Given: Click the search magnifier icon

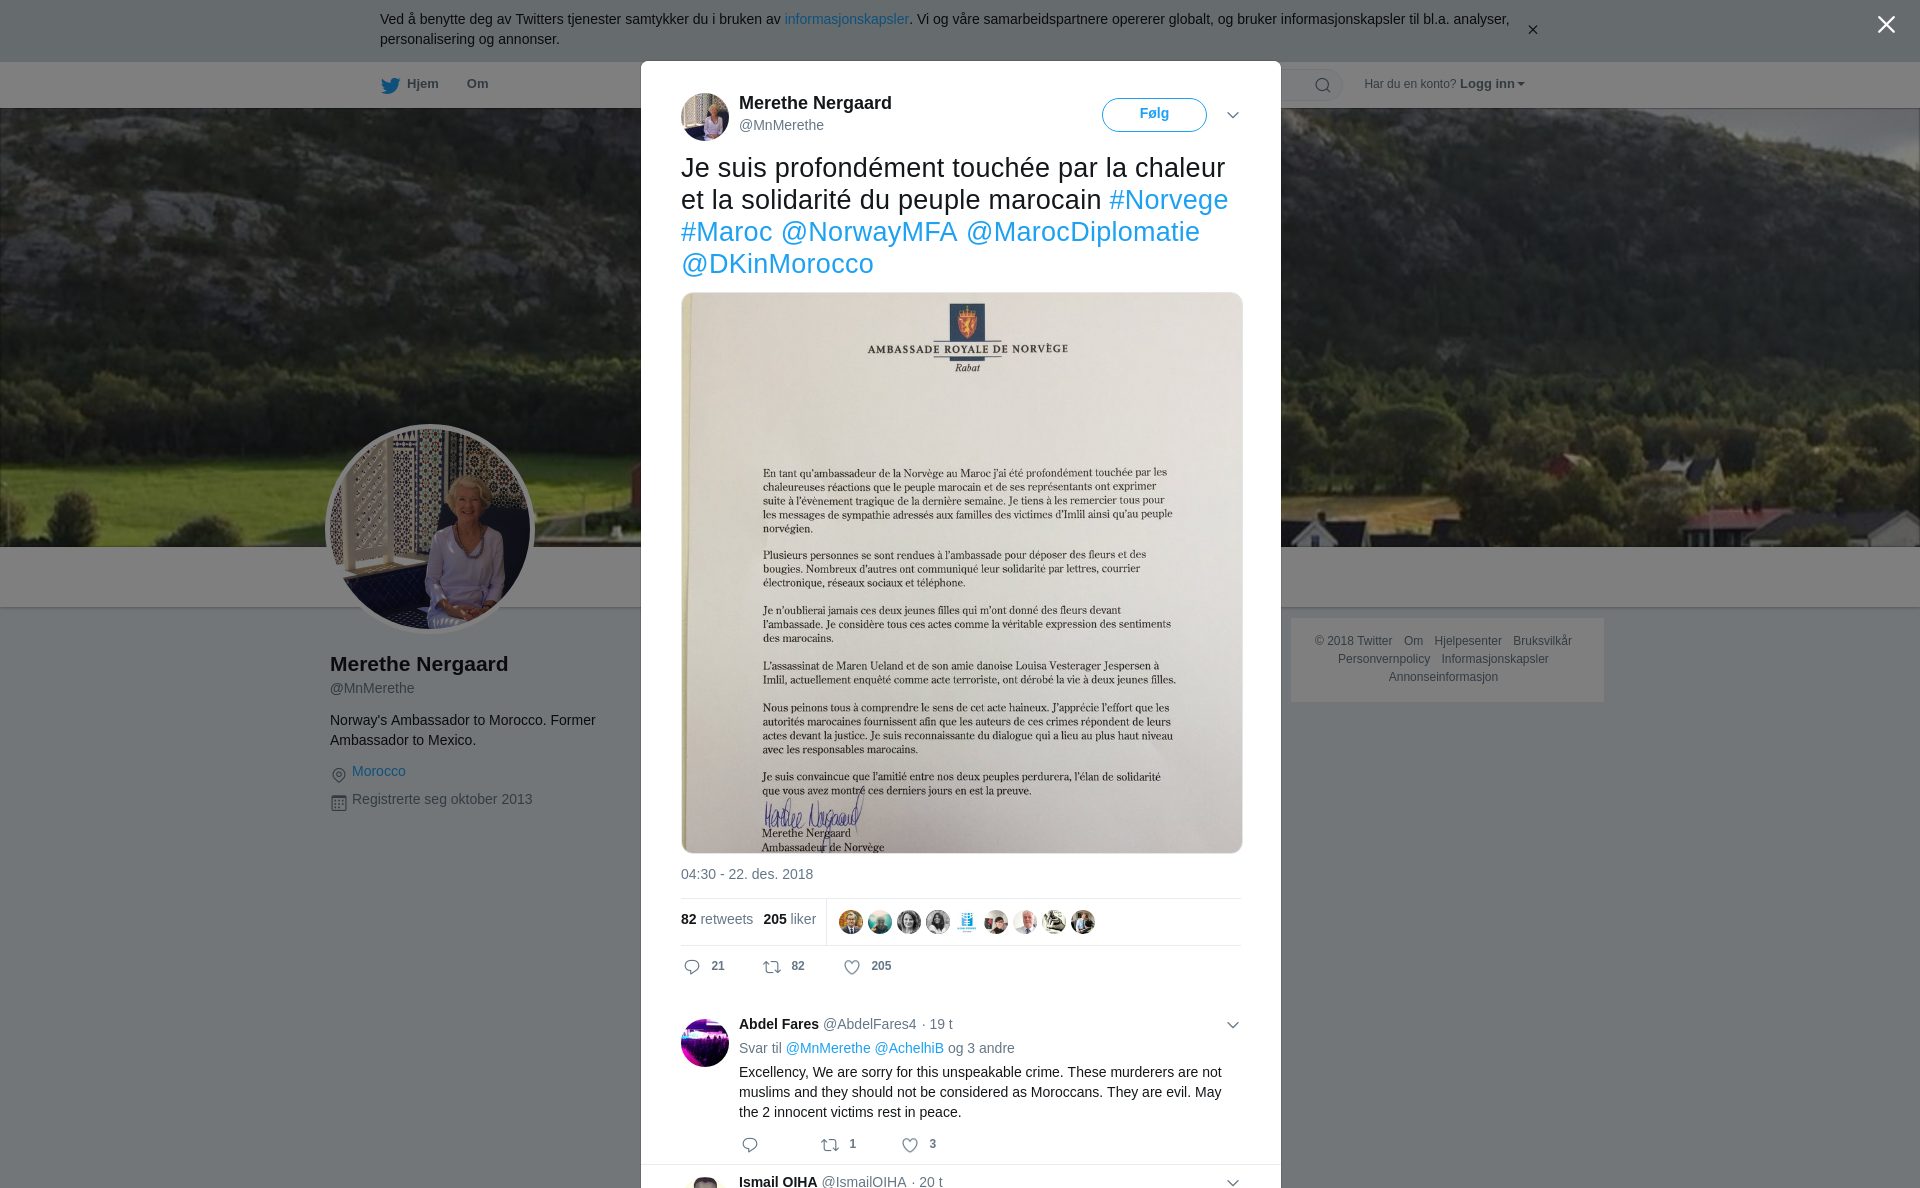Looking at the screenshot, I should click(1323, 85).
